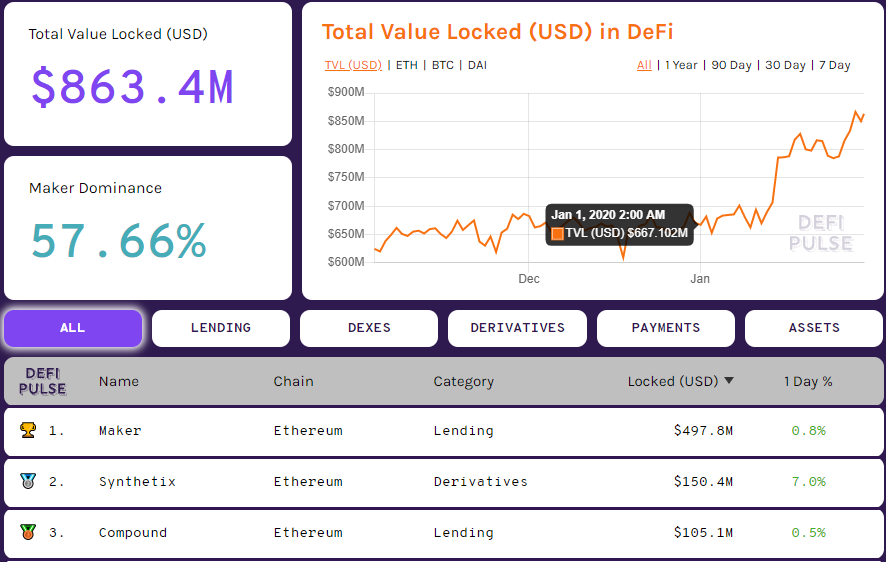Switch chart to ETH denomination

(x=407, y=65)
